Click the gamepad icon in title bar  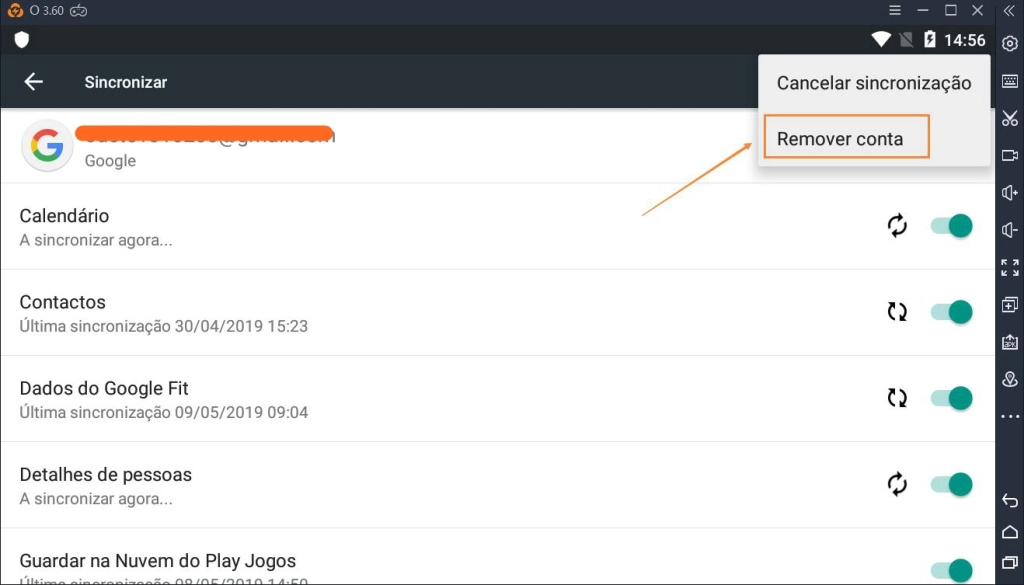click(x=79, y=11)
